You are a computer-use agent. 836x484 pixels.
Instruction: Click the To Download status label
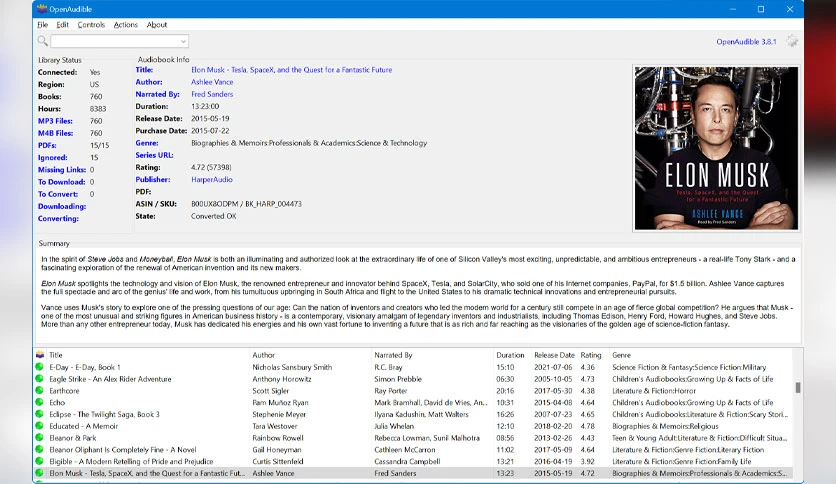click(61, 182)
